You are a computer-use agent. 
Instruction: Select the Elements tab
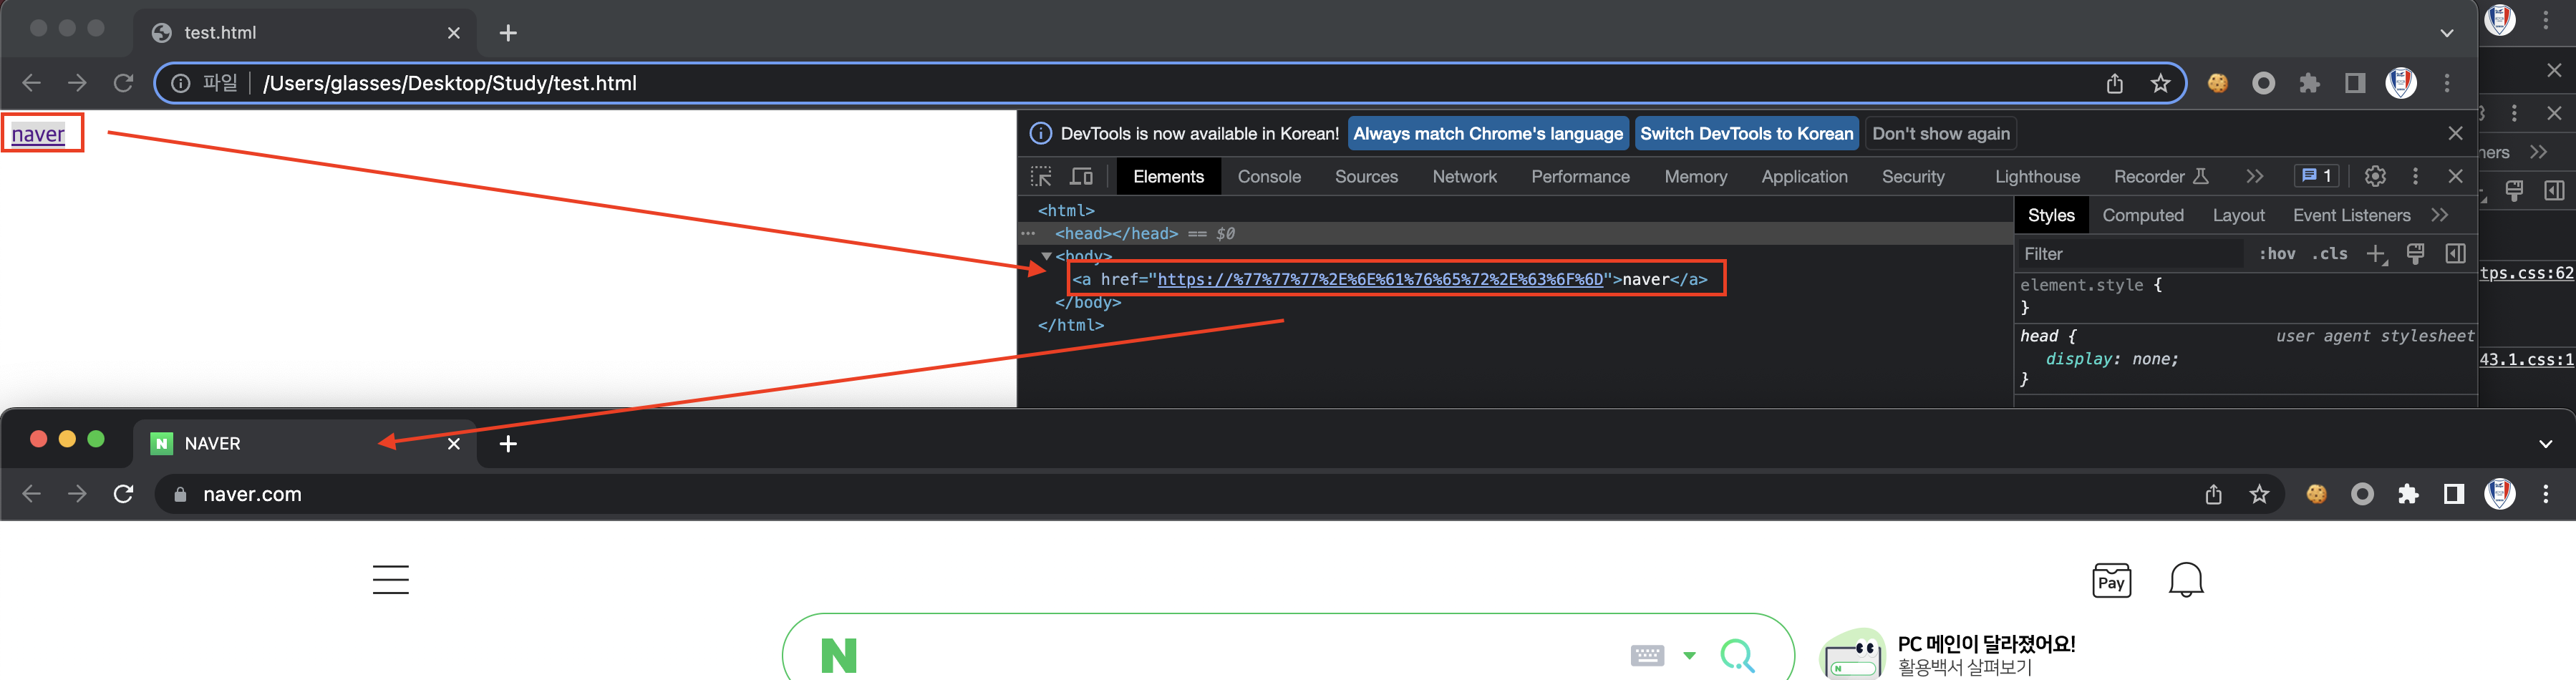pos(1168,176)
